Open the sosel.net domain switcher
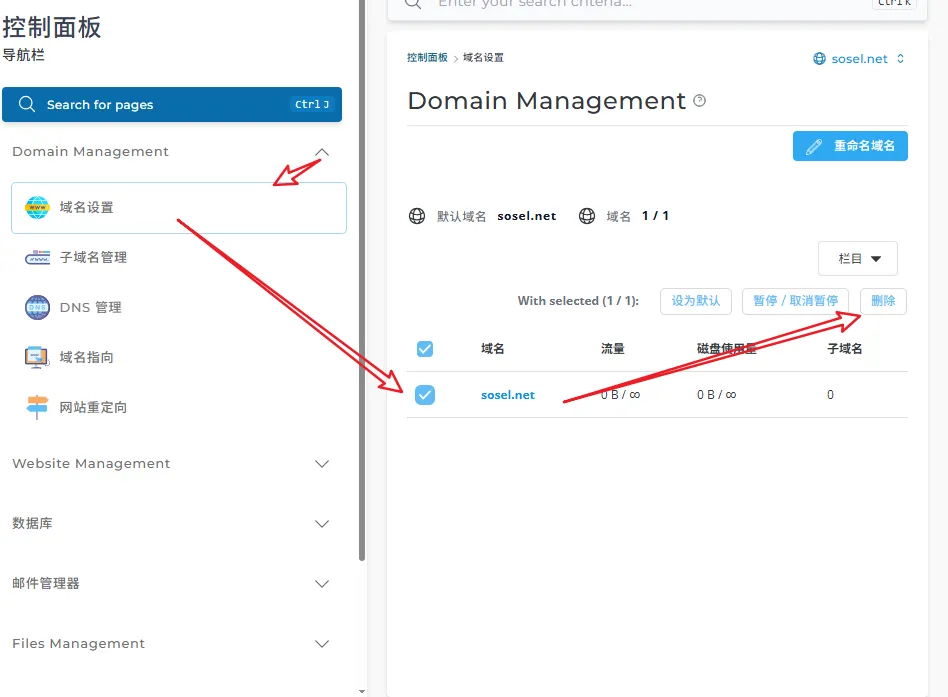Viewport: 948px width, 697px height. (859, 59)
